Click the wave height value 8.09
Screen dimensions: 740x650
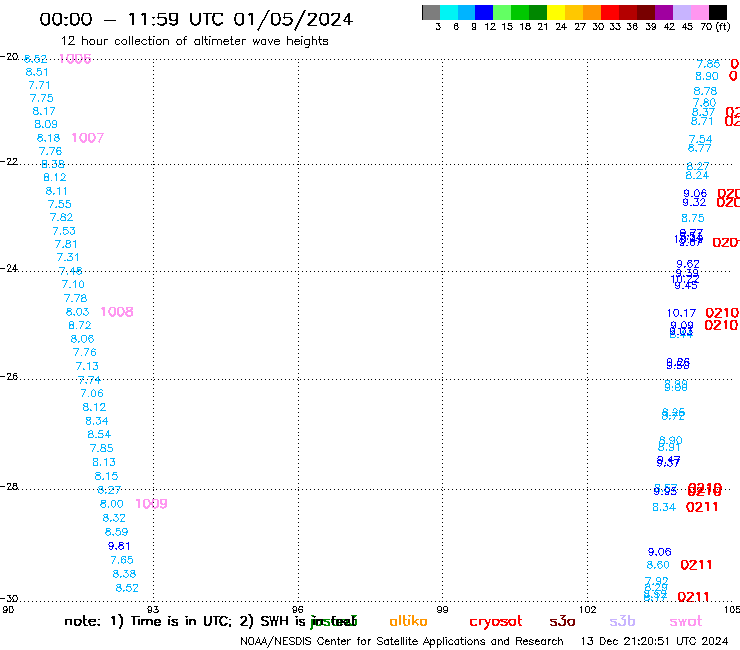[x=46, y=125]
